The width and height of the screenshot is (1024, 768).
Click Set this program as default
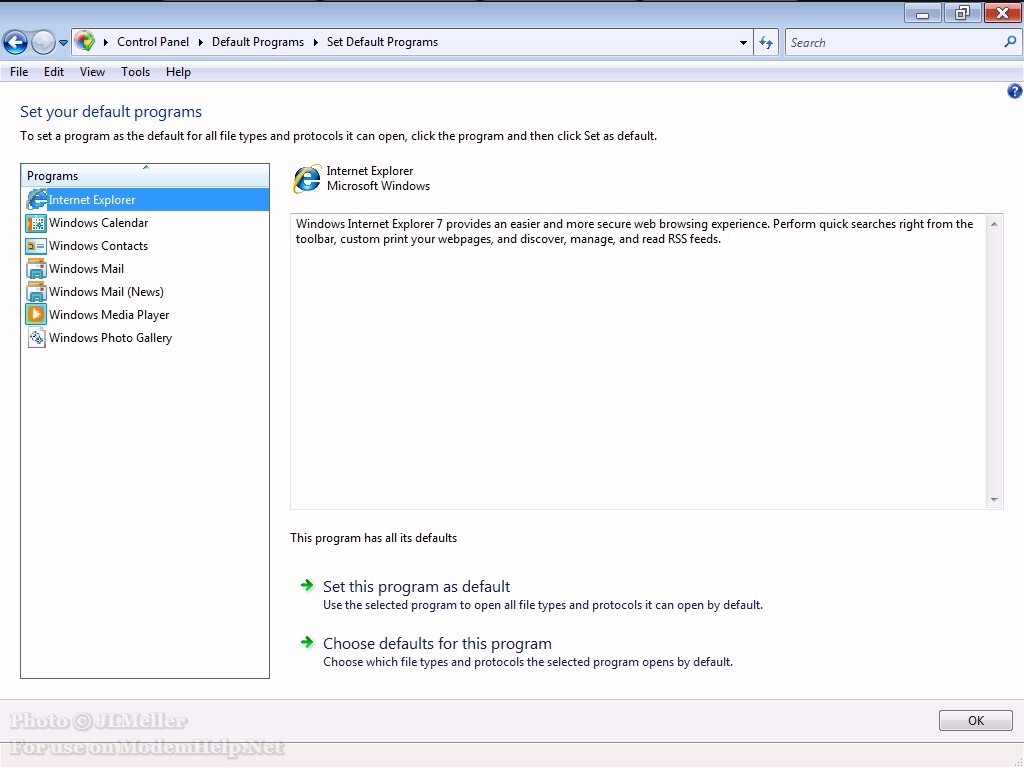coord(417,586)
